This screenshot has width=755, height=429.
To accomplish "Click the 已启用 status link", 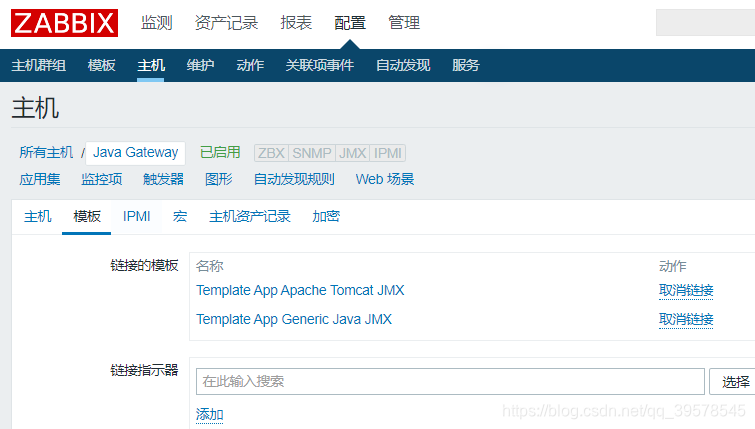I will (x=220, y=153).
